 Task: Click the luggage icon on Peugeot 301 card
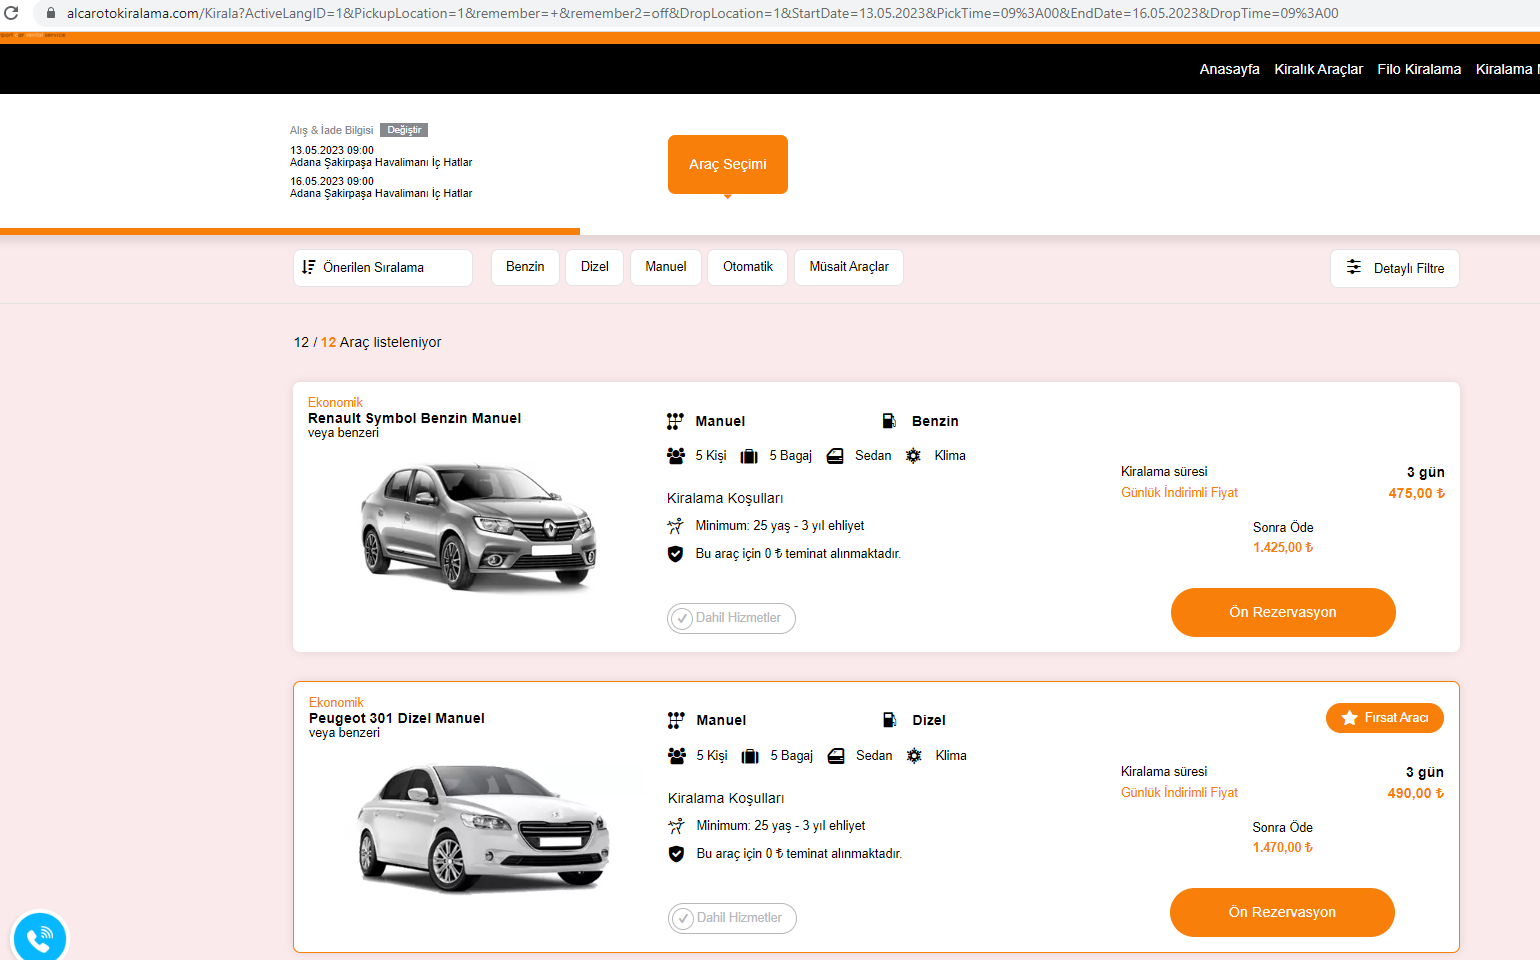pos(750,756)
